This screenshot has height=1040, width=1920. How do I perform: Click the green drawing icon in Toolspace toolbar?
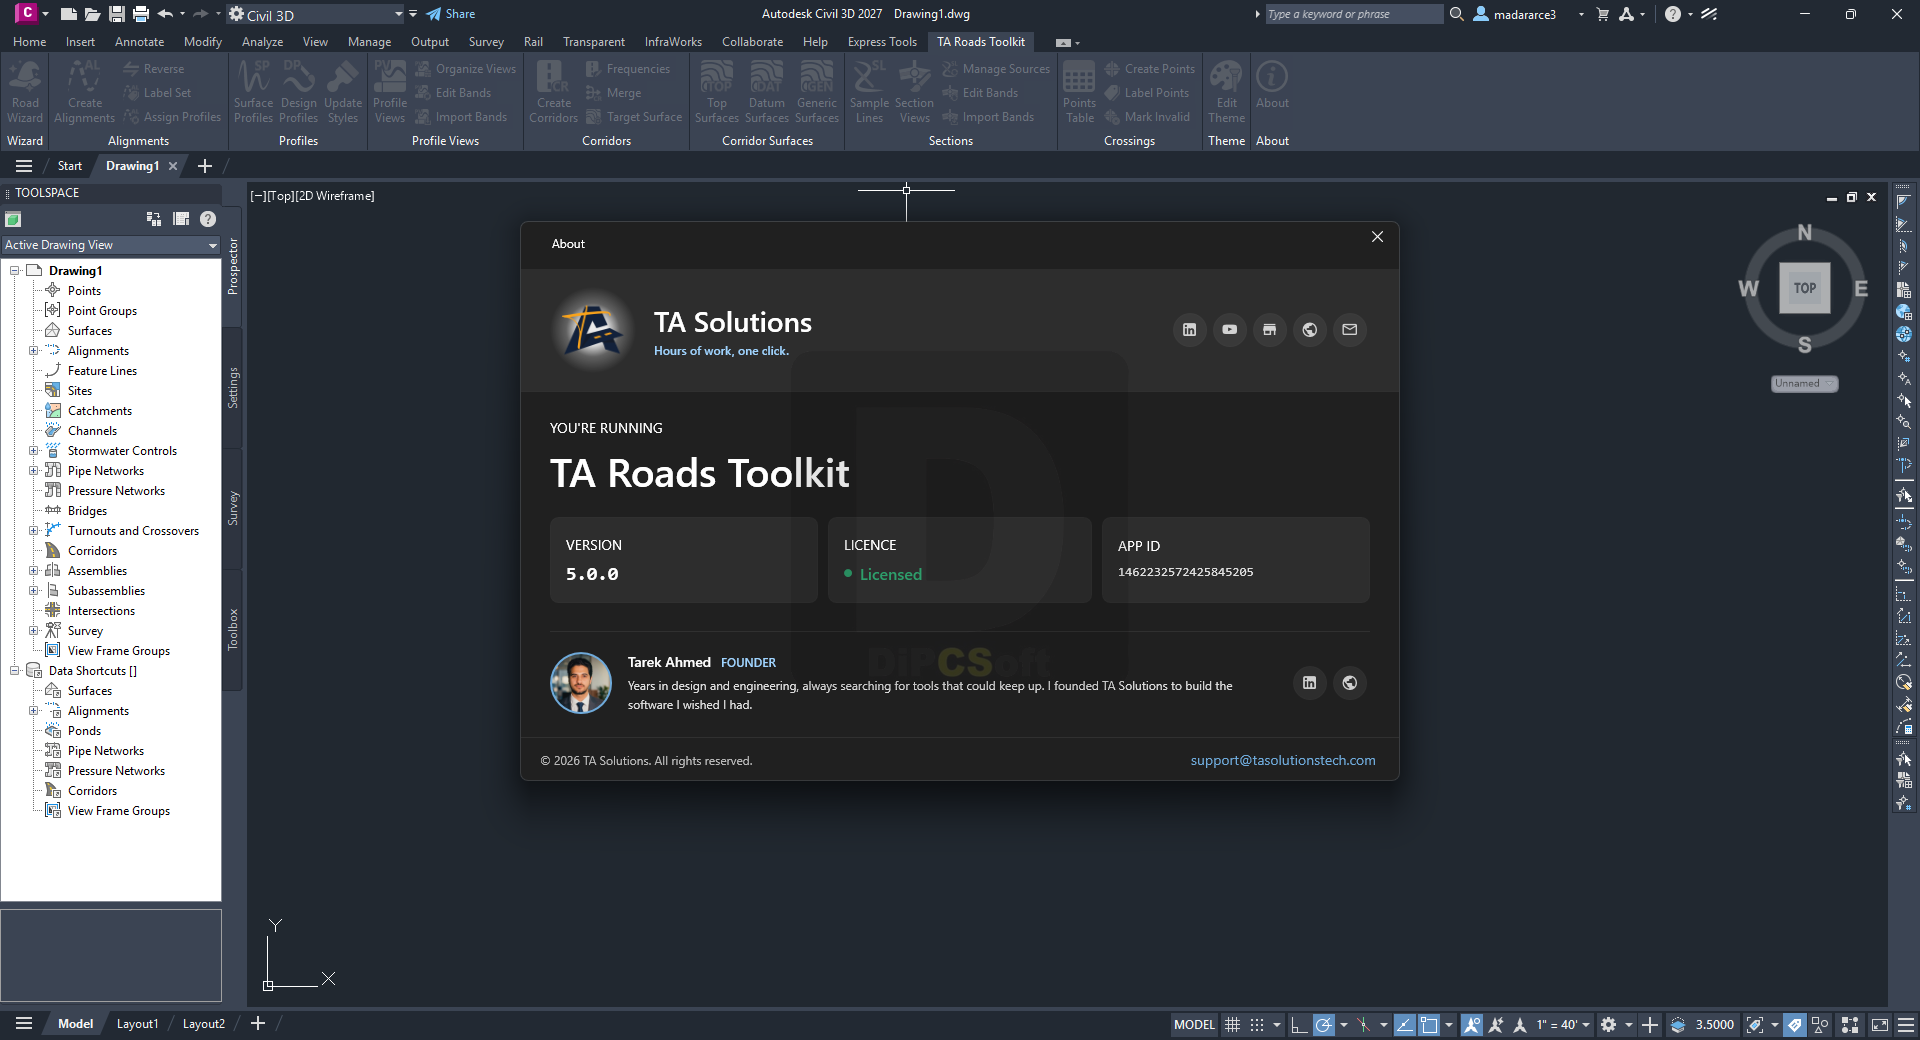click(x=13, y=219)
